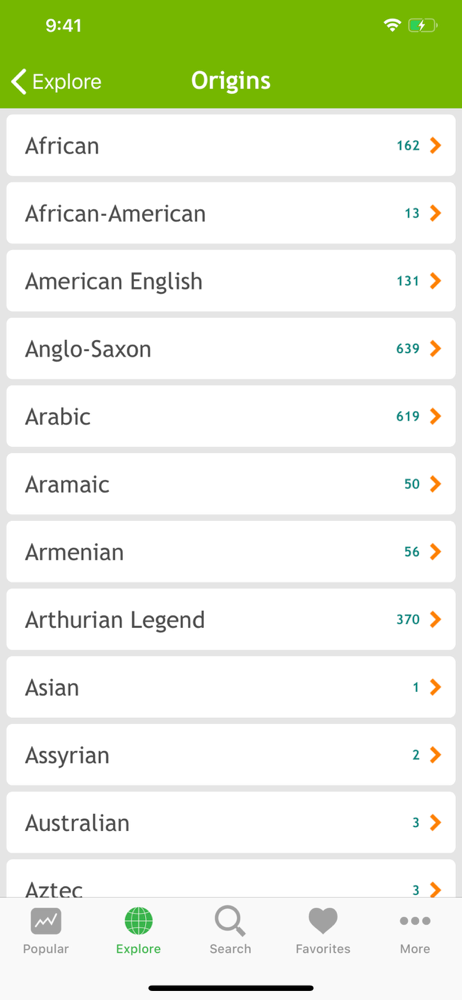This screenshot has width=462, height=1000.
Task: Expand the African origin chevron
Action: pyautogui.click(x=436, y=145)
